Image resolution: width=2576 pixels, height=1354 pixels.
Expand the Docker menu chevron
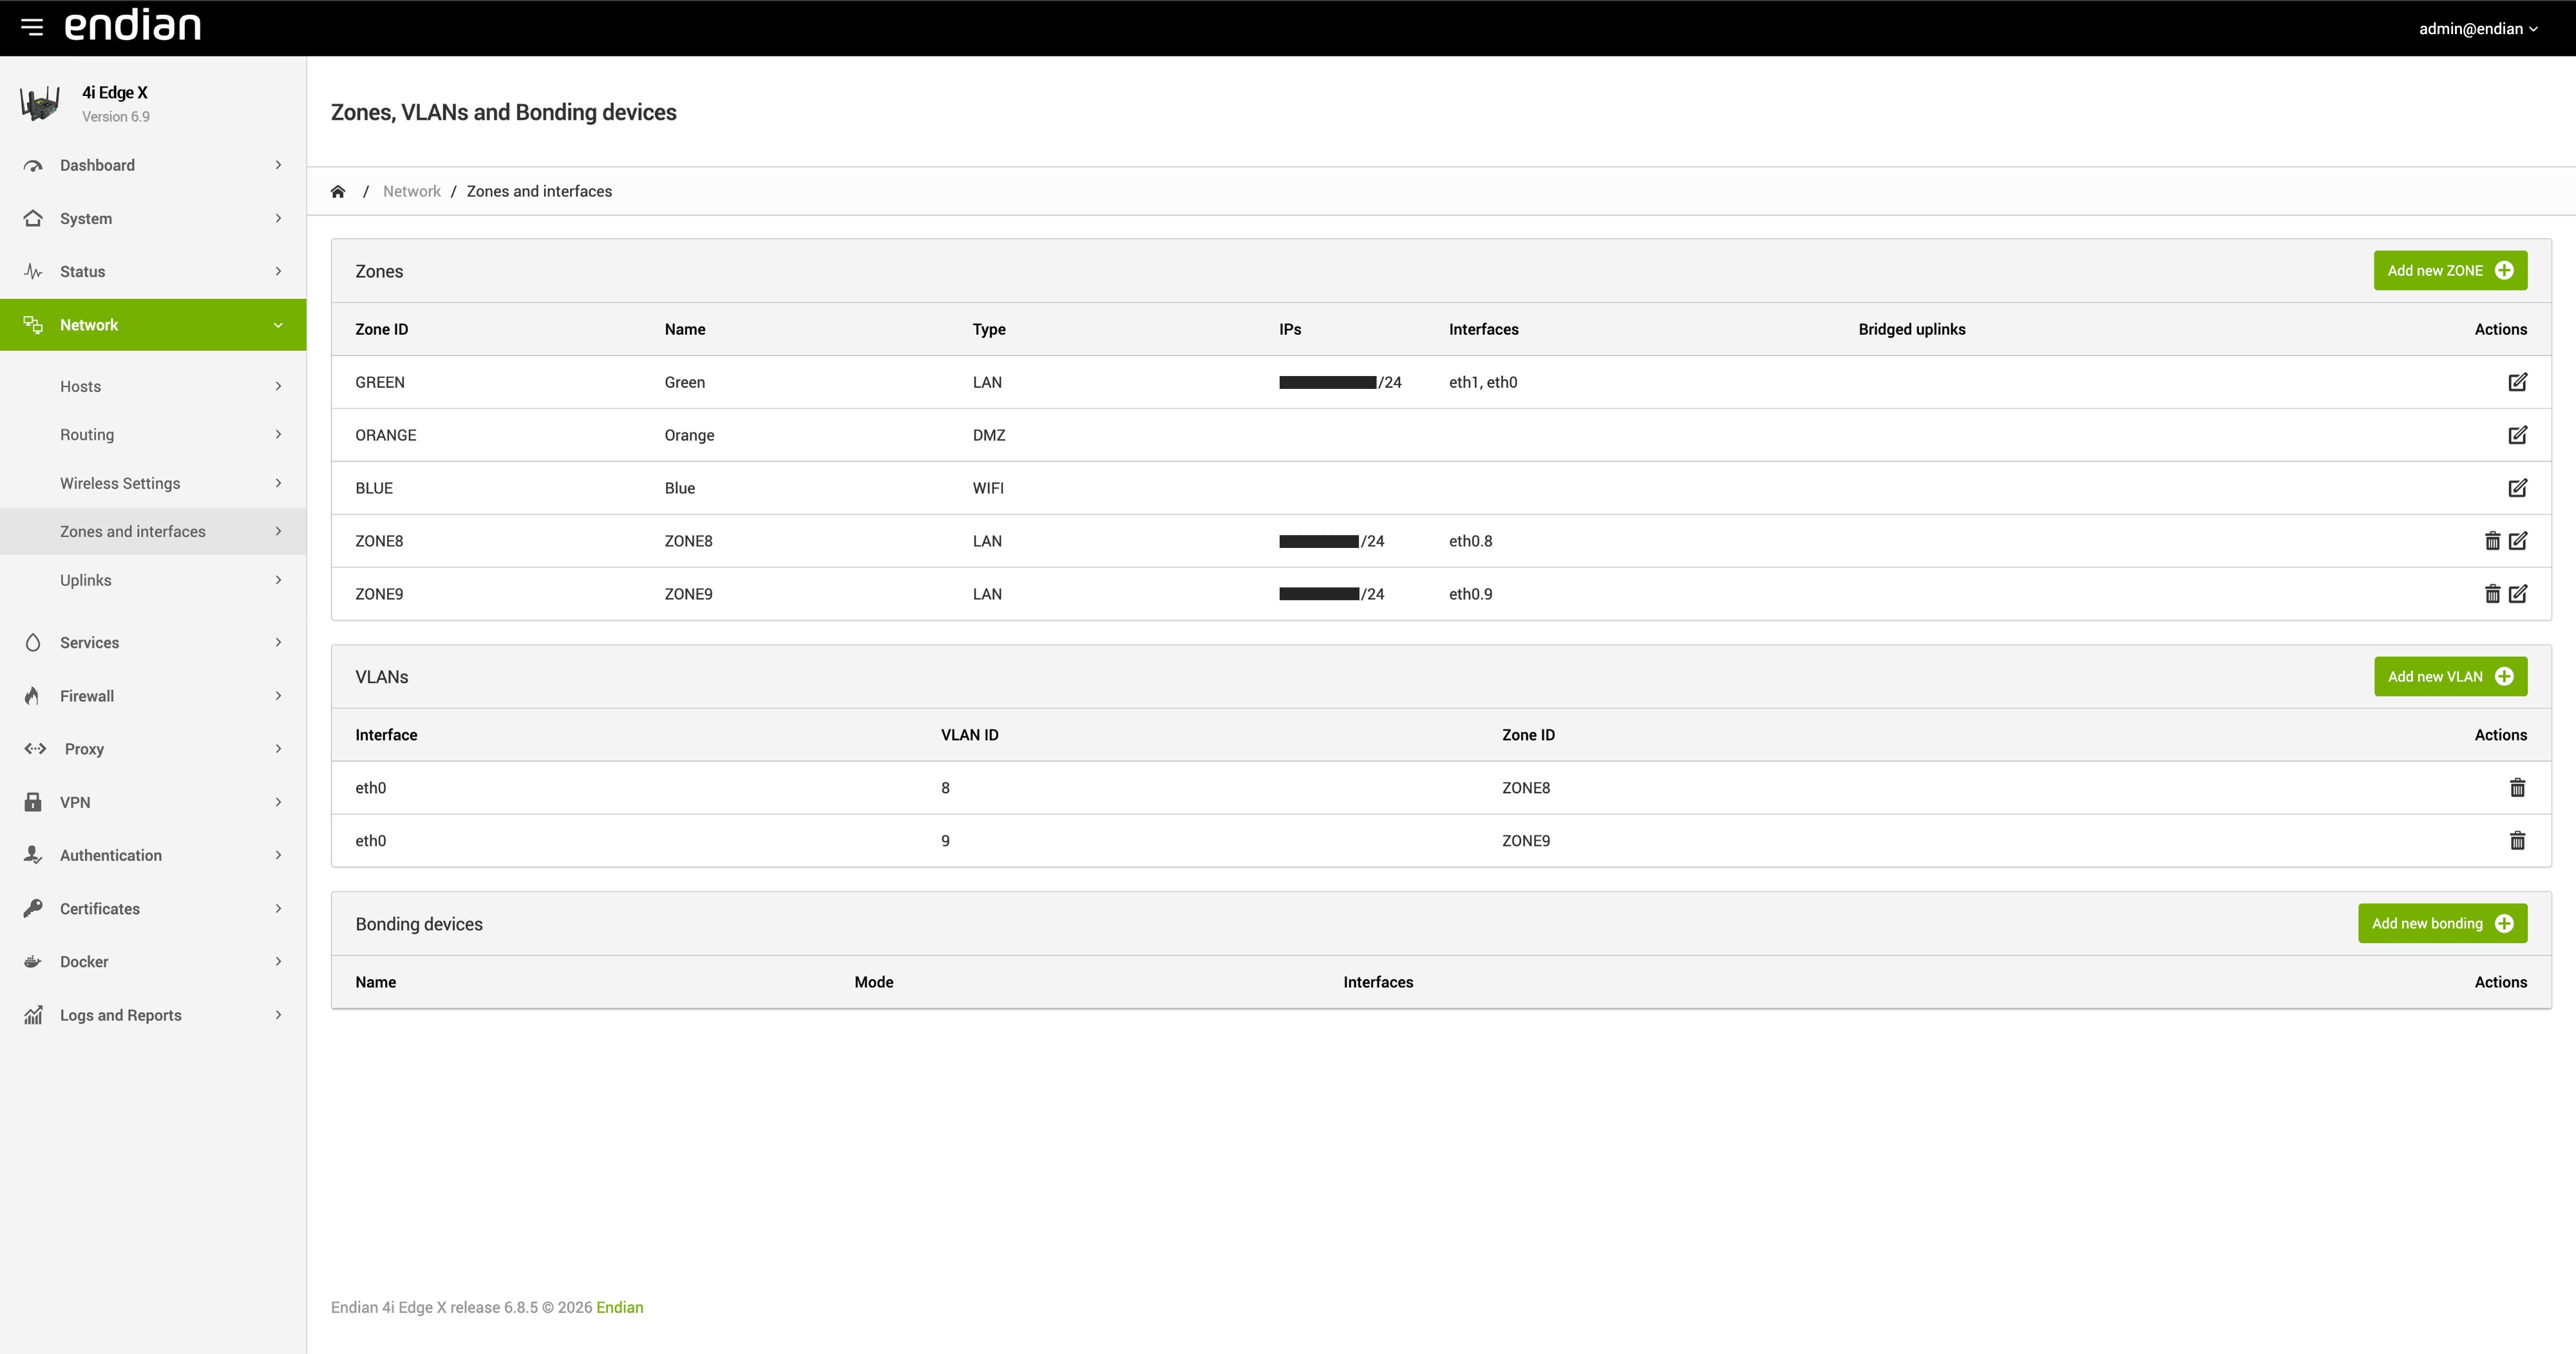(278, 961)
